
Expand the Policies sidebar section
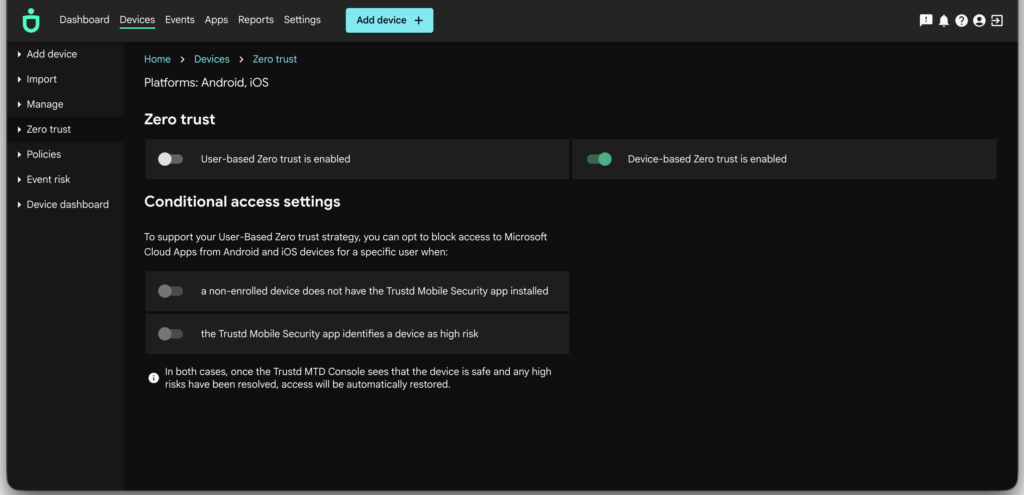[43, 154]
